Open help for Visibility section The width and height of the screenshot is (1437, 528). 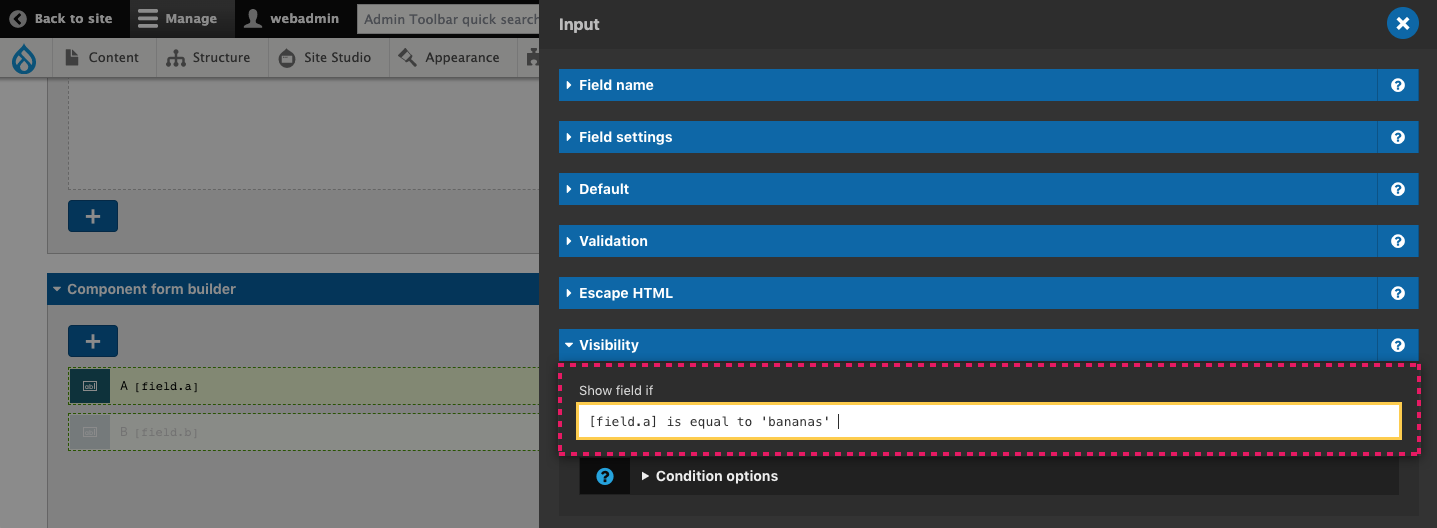[x=1397, y=345]
